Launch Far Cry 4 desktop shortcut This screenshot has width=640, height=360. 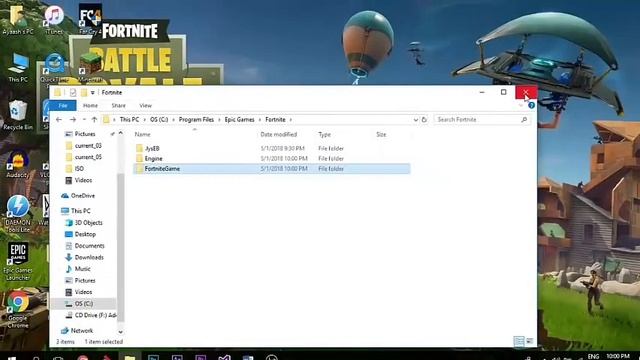tap(90, 19)
